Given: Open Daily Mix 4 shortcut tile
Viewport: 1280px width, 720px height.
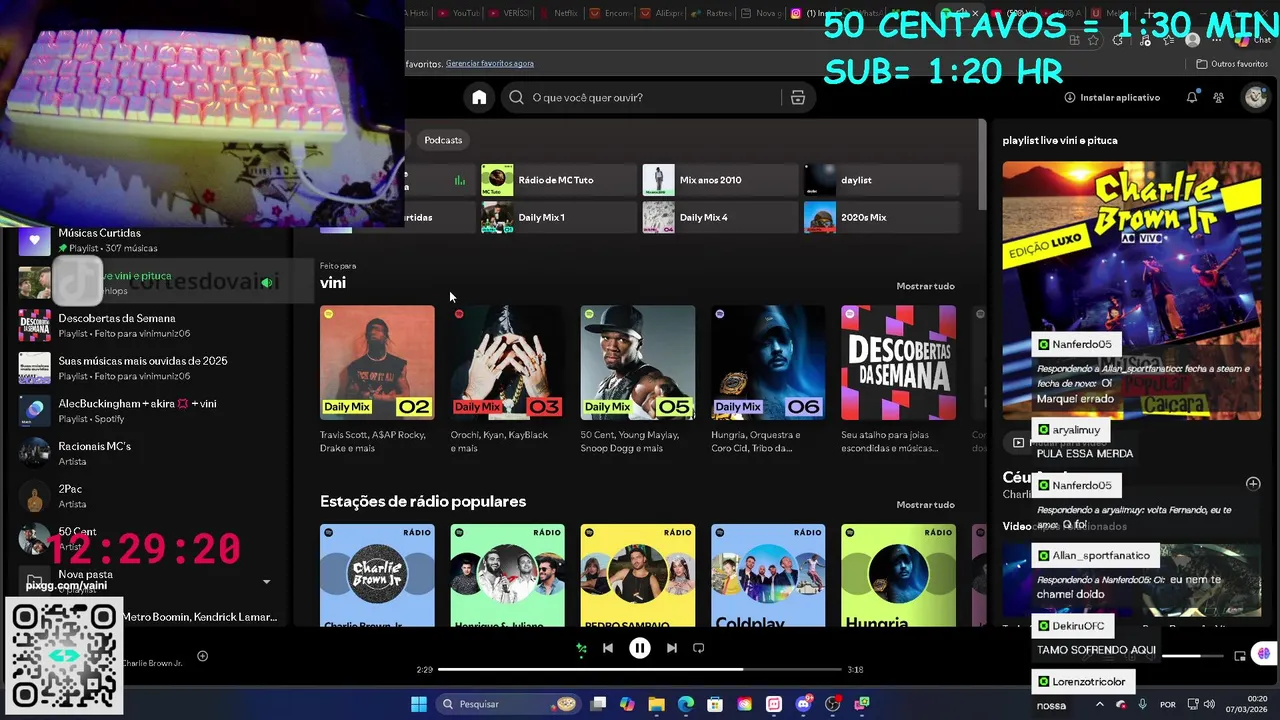Looking at the screenshot, I should point(720,217).
